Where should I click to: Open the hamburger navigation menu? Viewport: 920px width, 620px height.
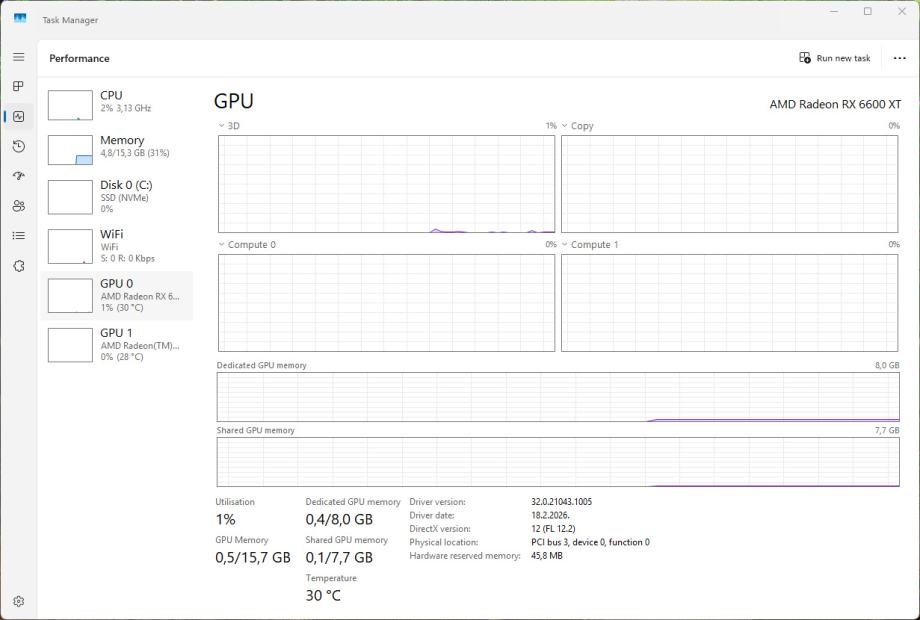click(x=18, y=57)
